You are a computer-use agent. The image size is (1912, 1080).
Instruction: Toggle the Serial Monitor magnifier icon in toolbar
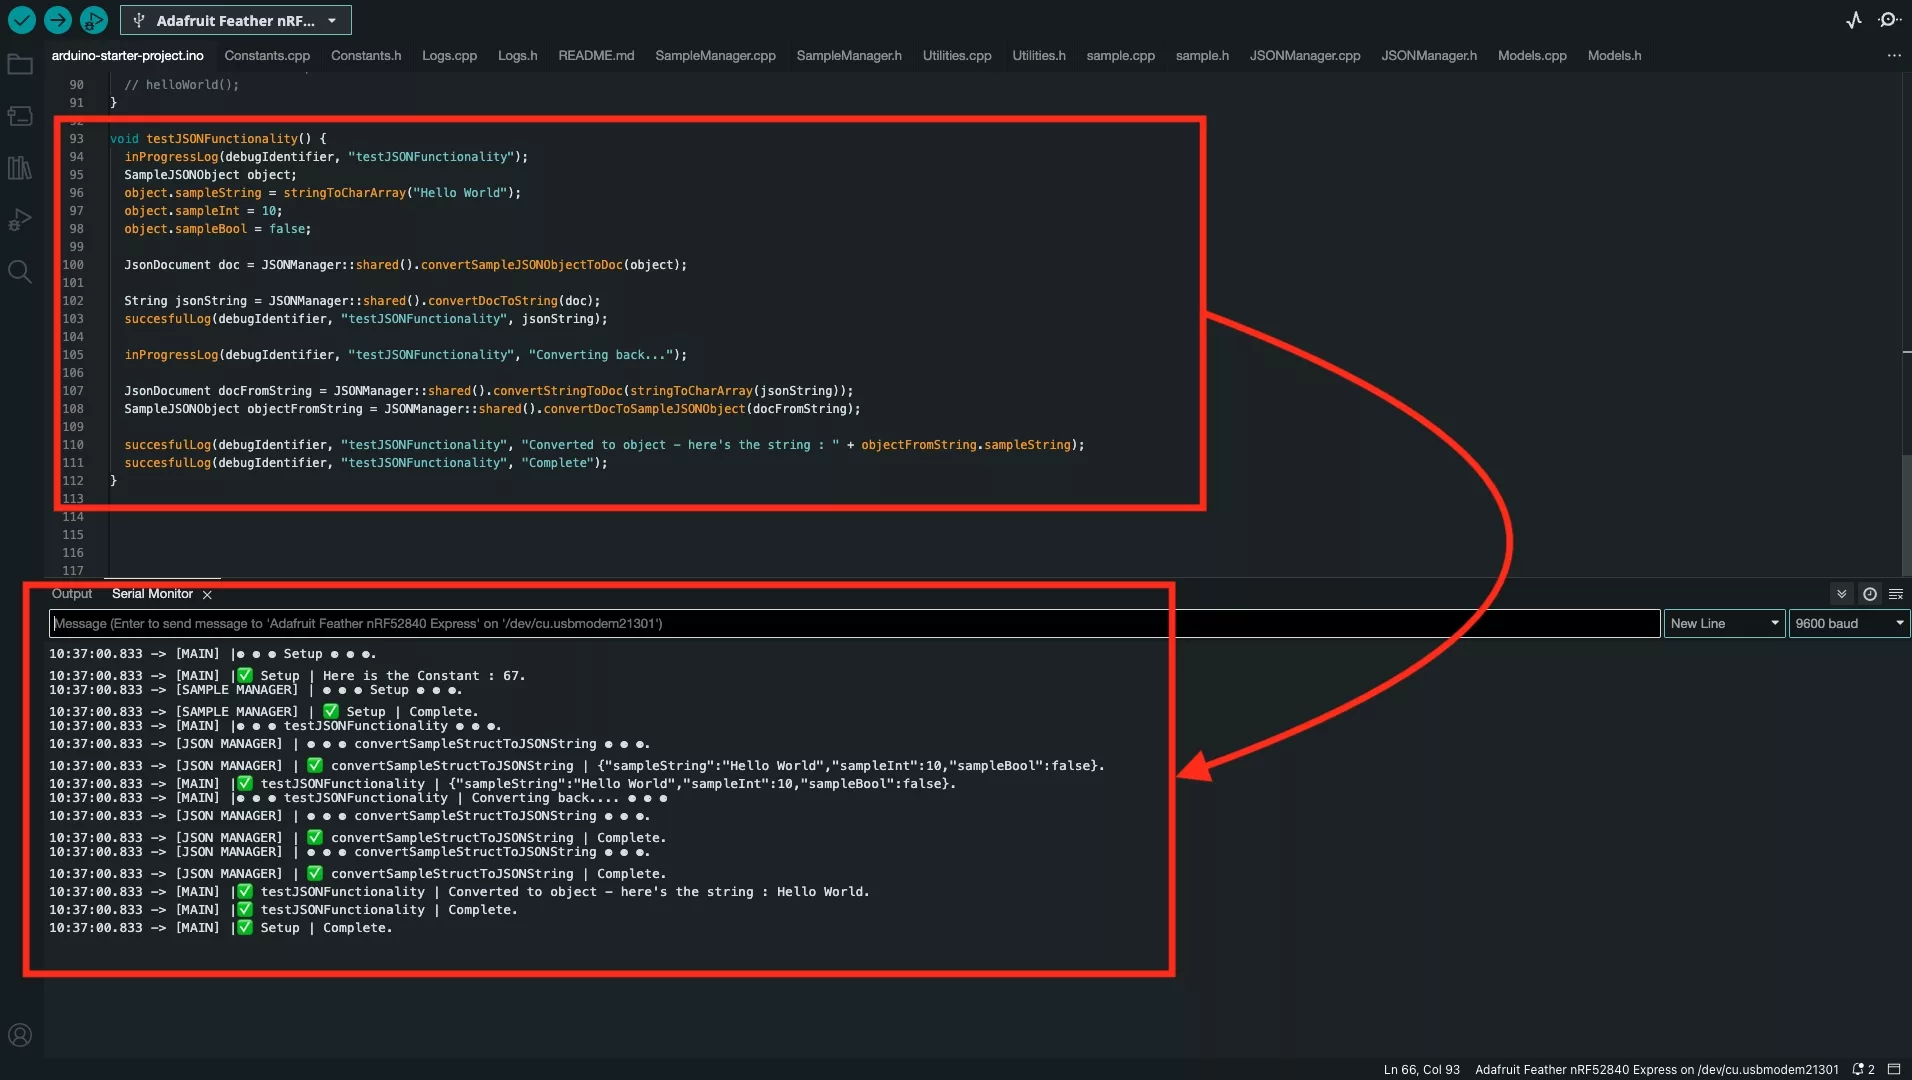coord(1888,20)
